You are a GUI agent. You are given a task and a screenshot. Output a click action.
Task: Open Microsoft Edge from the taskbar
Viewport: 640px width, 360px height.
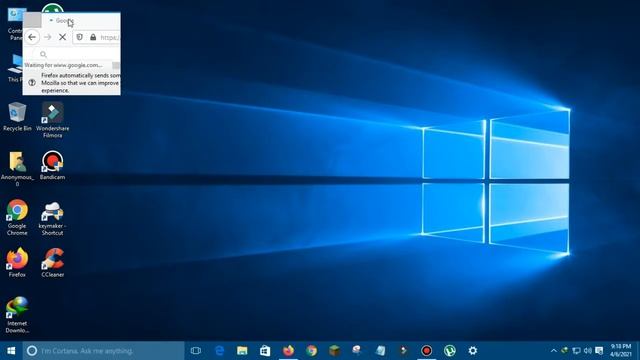pos(219,351)
